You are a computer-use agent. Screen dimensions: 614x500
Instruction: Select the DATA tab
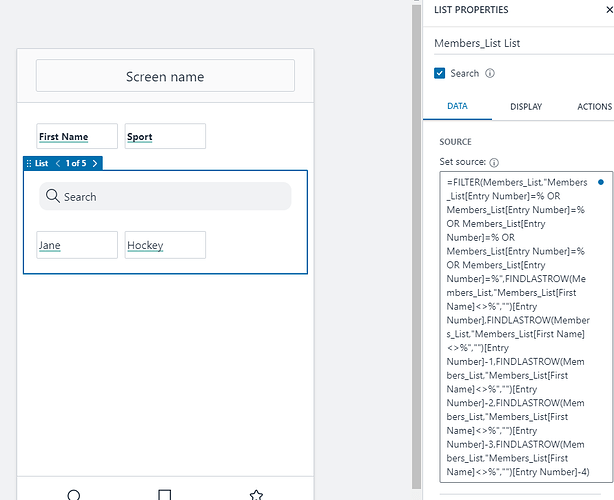(457, 106)
